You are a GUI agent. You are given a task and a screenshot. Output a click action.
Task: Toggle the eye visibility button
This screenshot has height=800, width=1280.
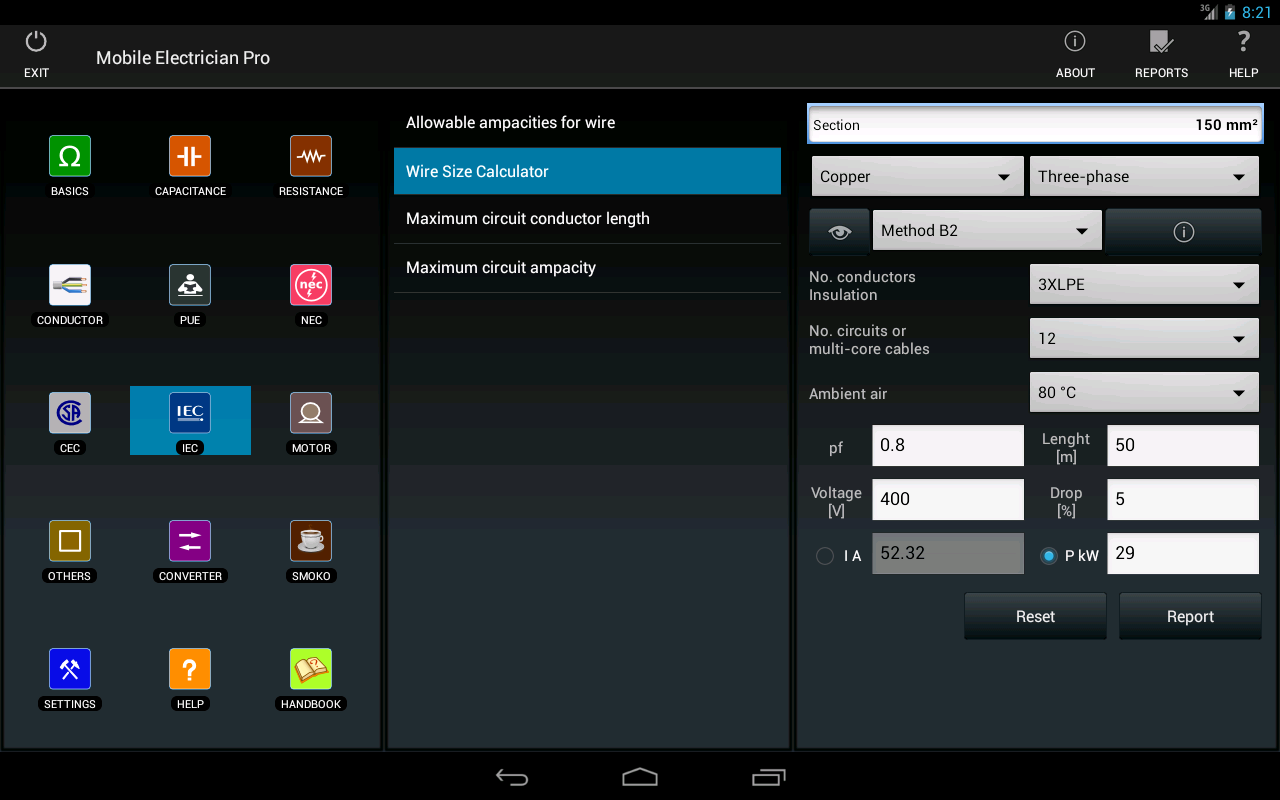839,232
